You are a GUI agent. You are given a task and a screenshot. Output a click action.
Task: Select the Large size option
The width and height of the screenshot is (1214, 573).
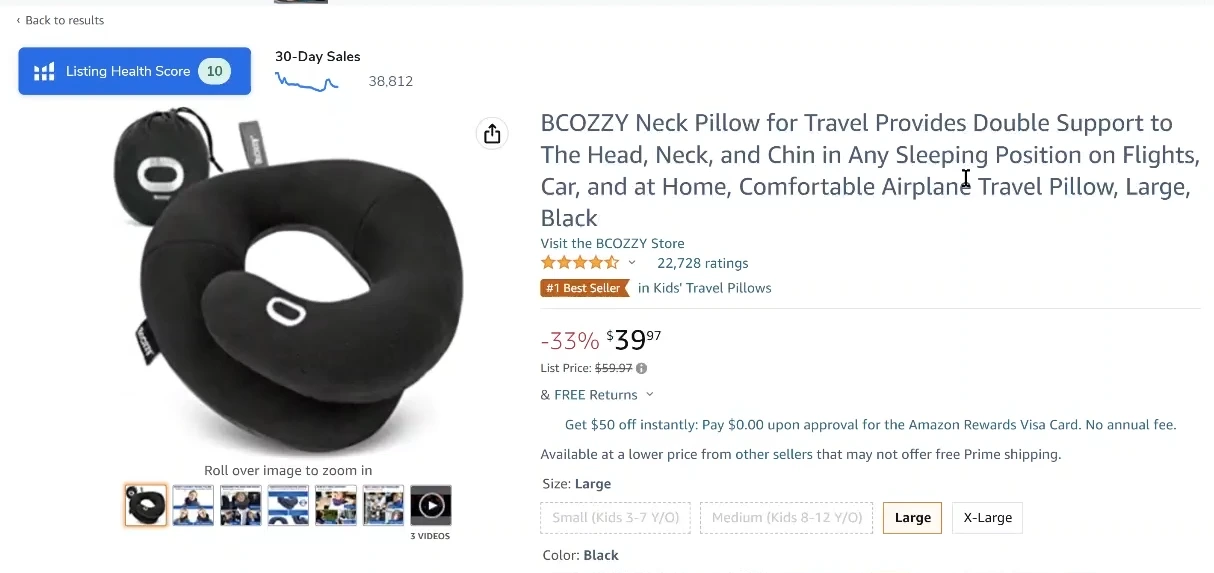coord(912,518)
